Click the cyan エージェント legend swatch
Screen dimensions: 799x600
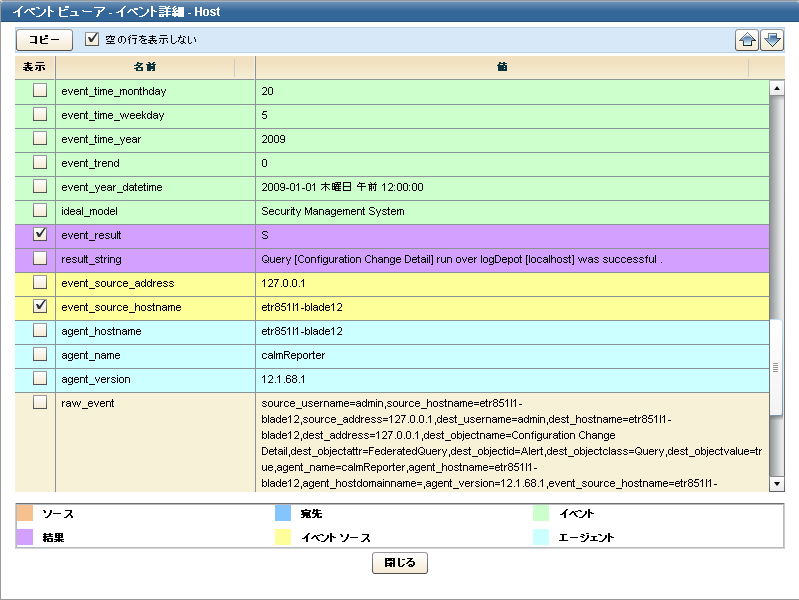539,537
